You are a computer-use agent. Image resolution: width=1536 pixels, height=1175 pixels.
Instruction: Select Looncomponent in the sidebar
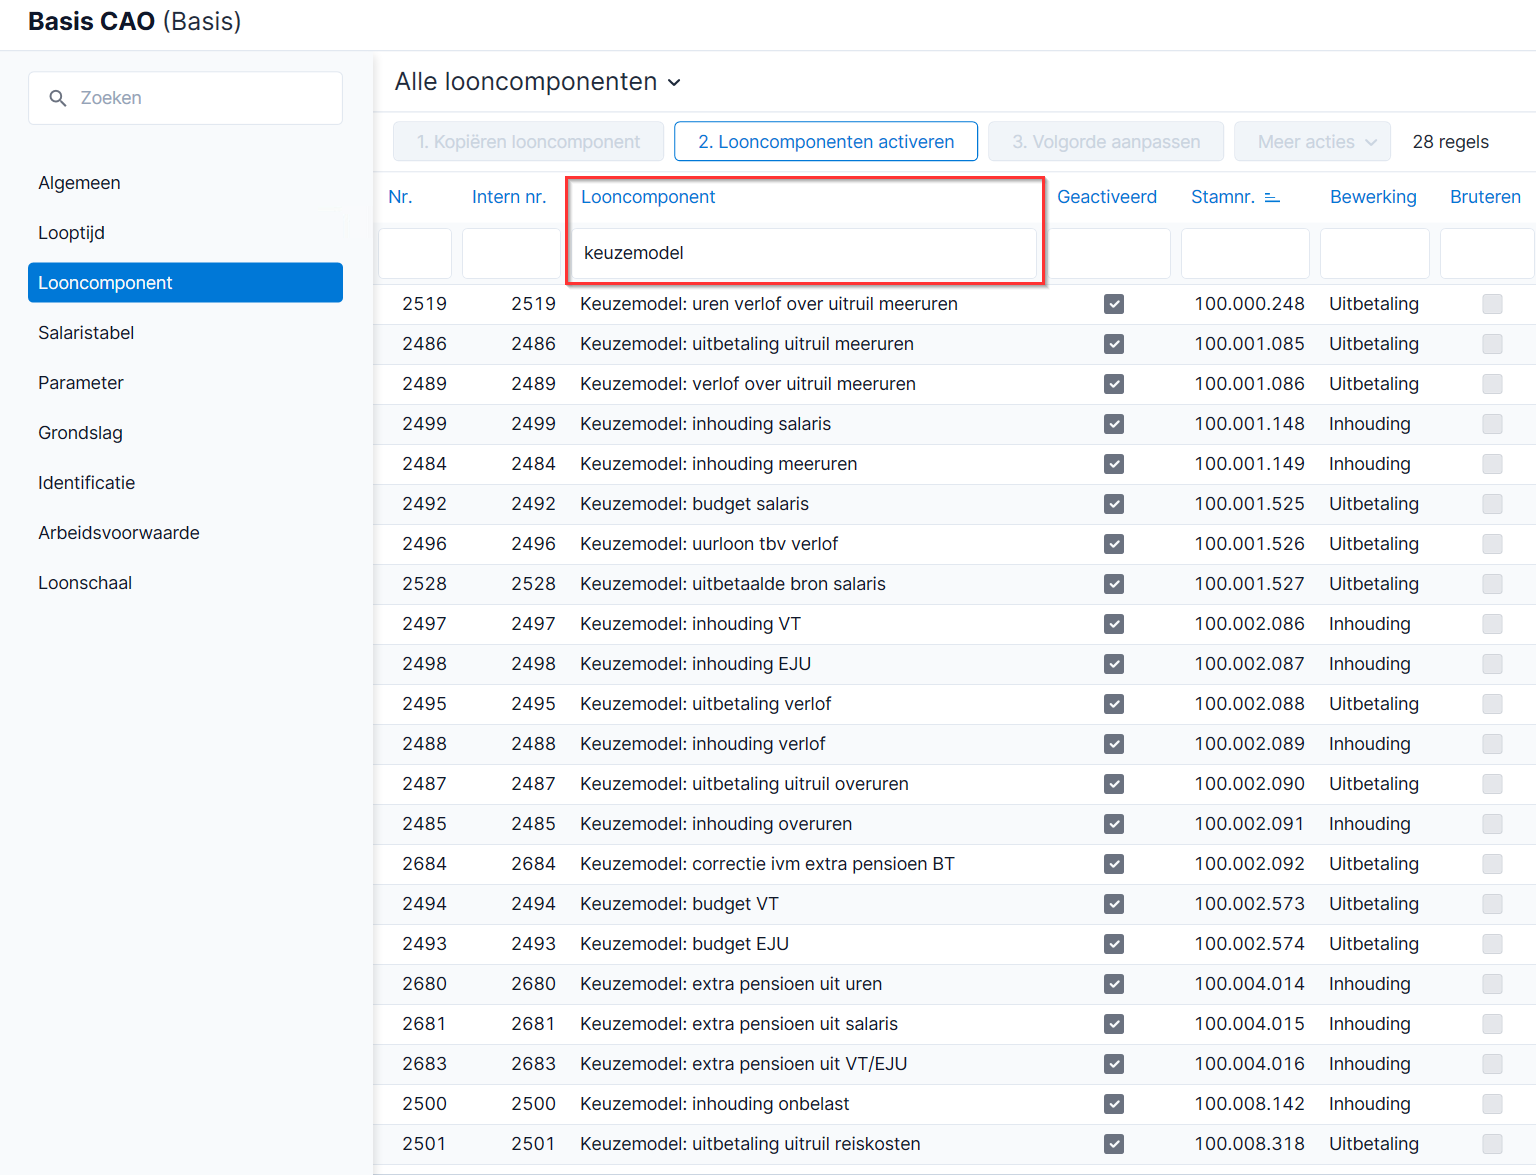(x=185, y=283)
